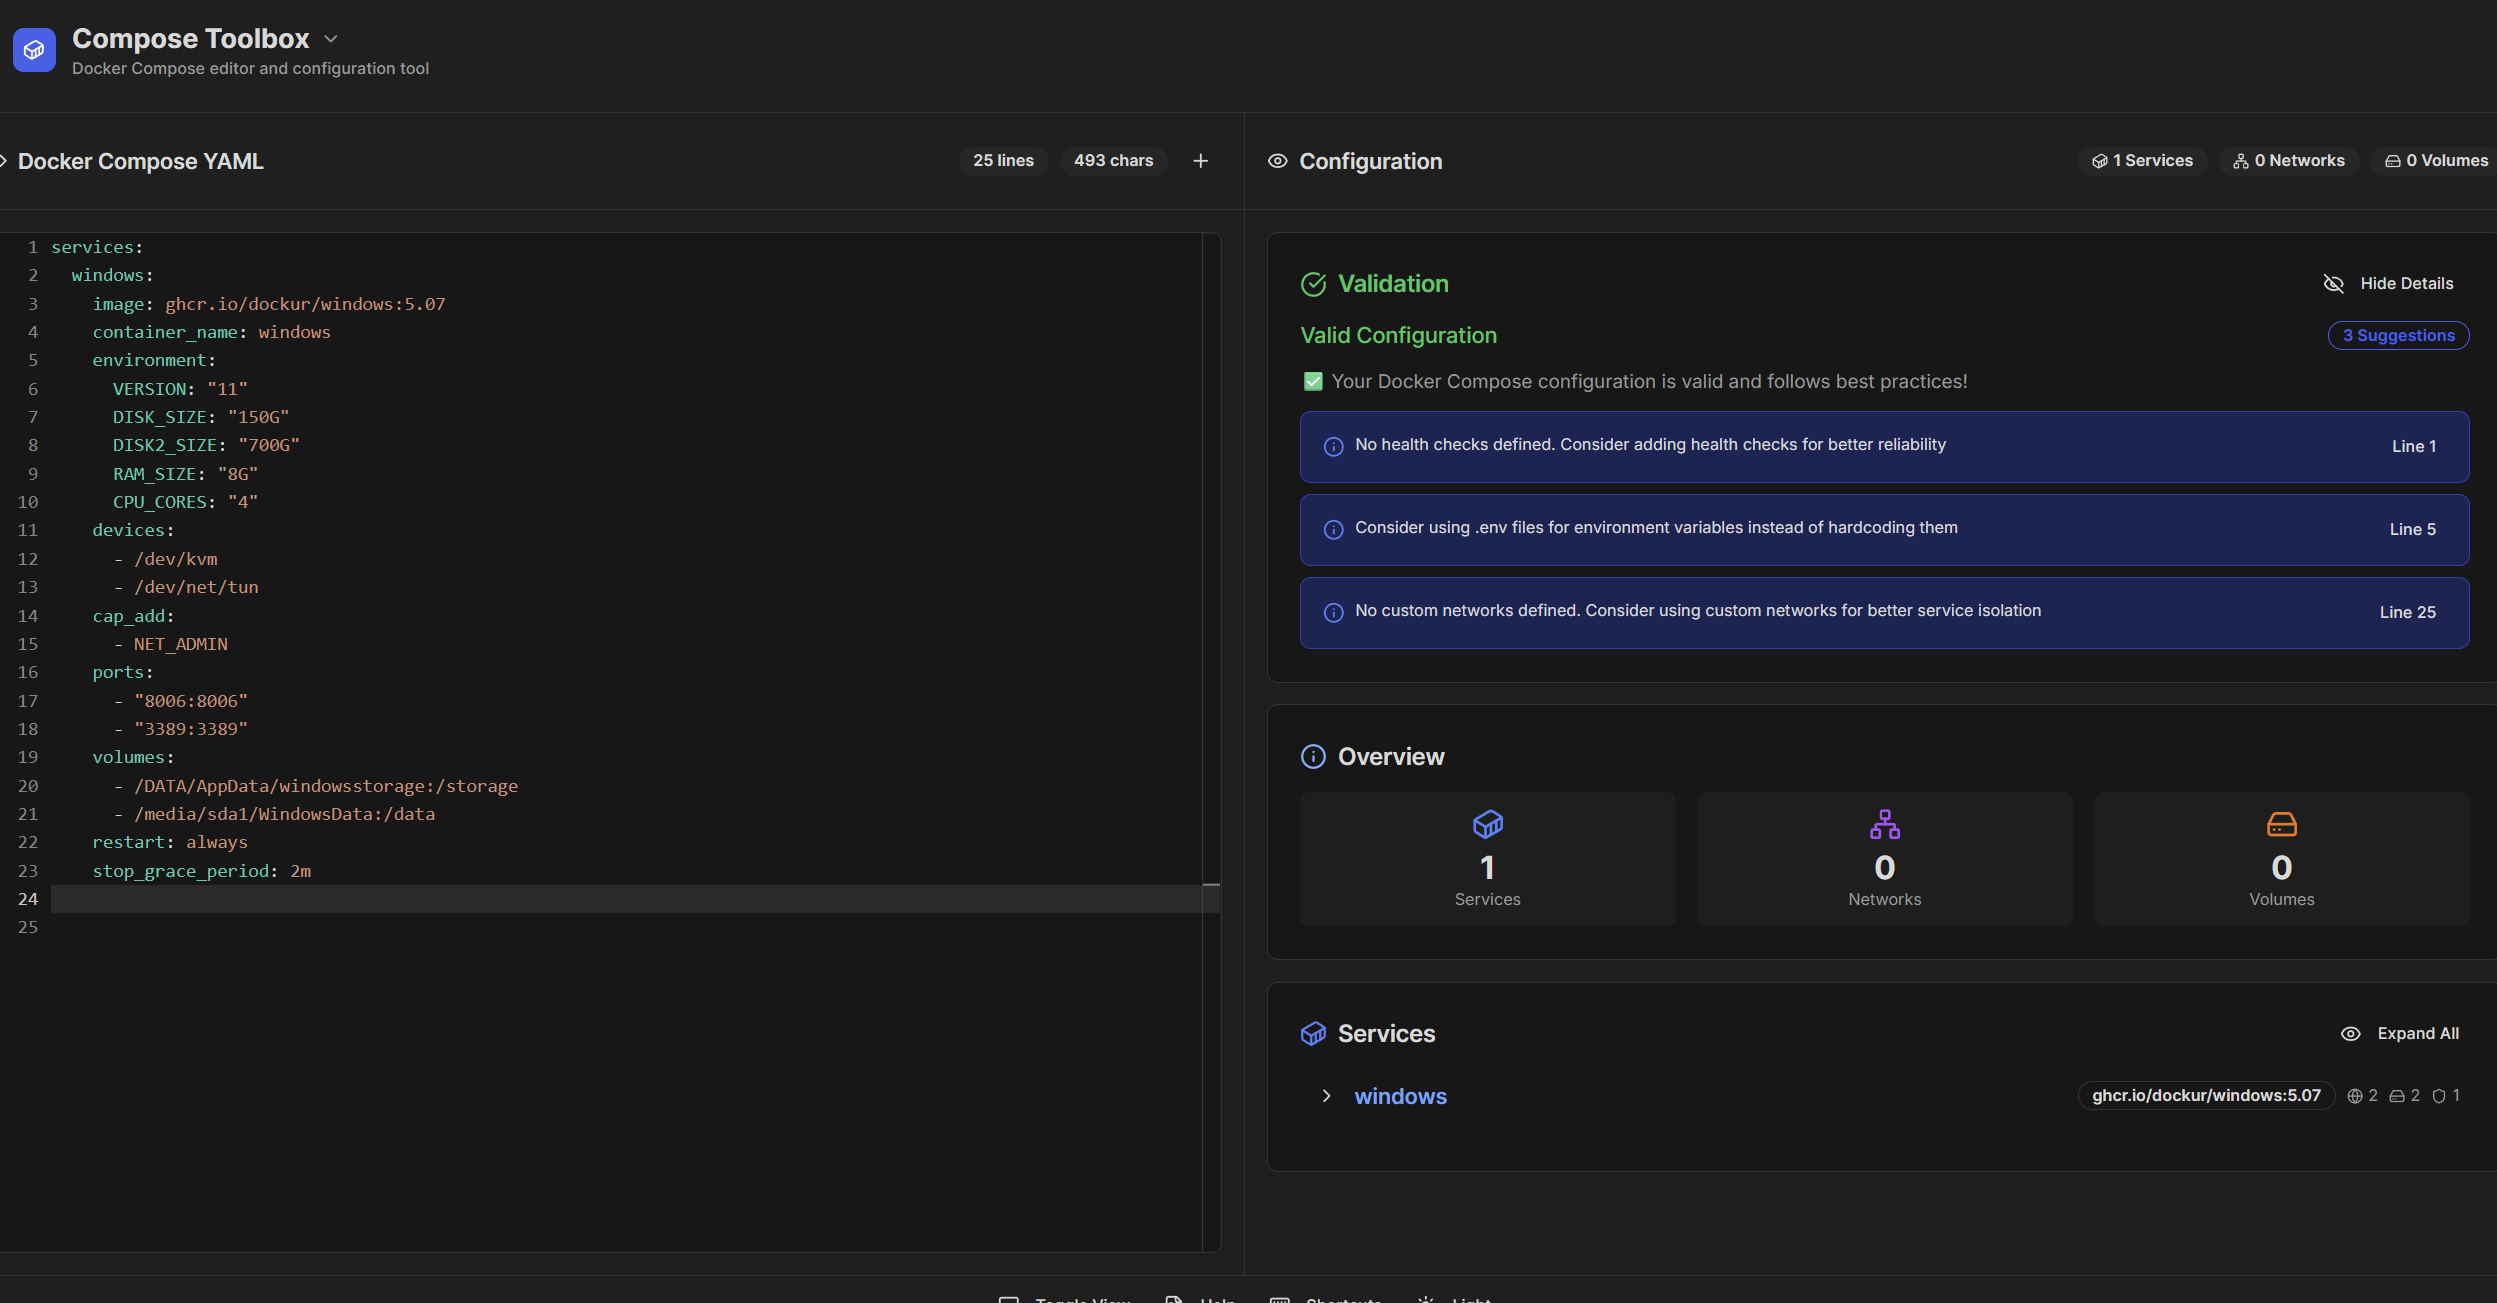The height and width of the screenshot is (1303, 2497).
Task: Click the Volumes drive icon in Overview
Action: click(x=2281, y=825)
